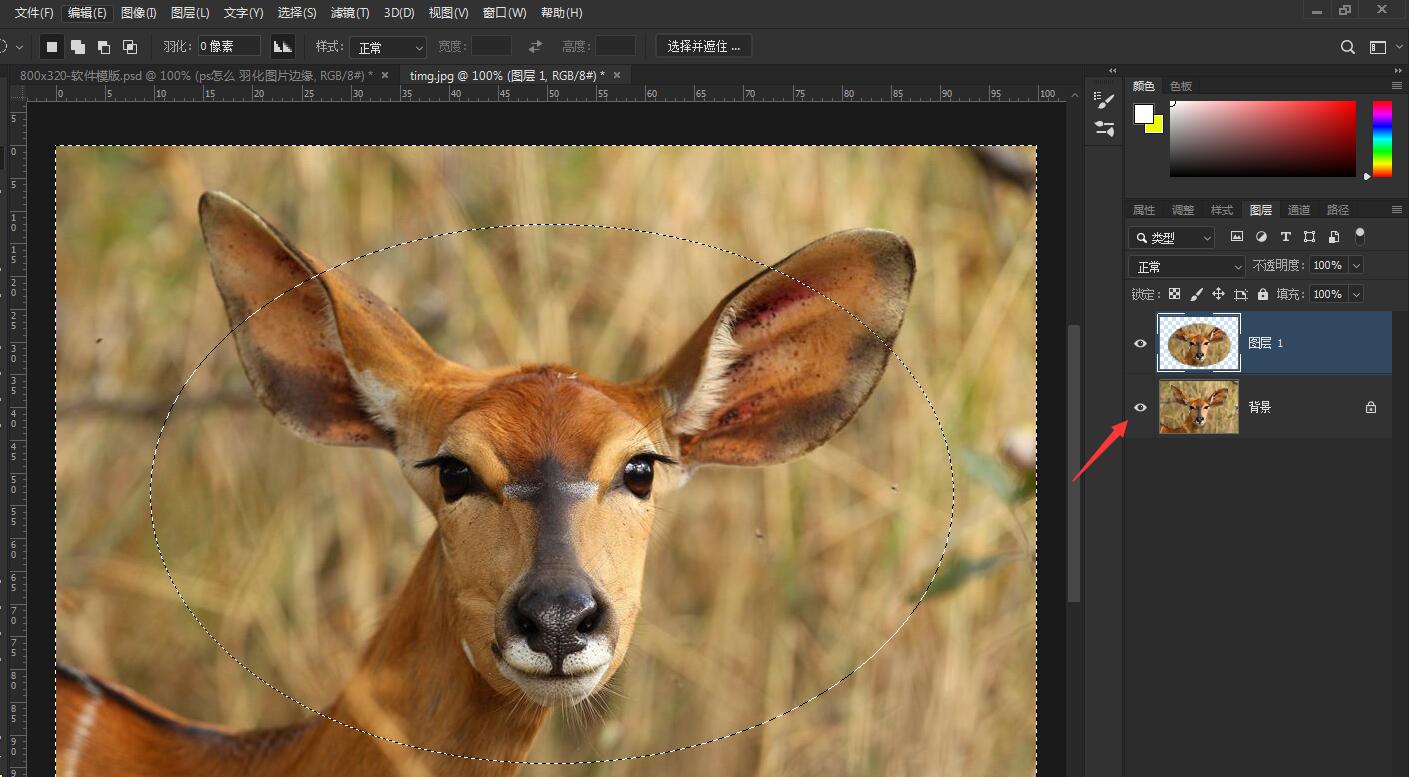Image resolution: width=1409 pixels, height=777 pixels.
Task: Expand the 样式 style dropdown
Action: point(388,47)
